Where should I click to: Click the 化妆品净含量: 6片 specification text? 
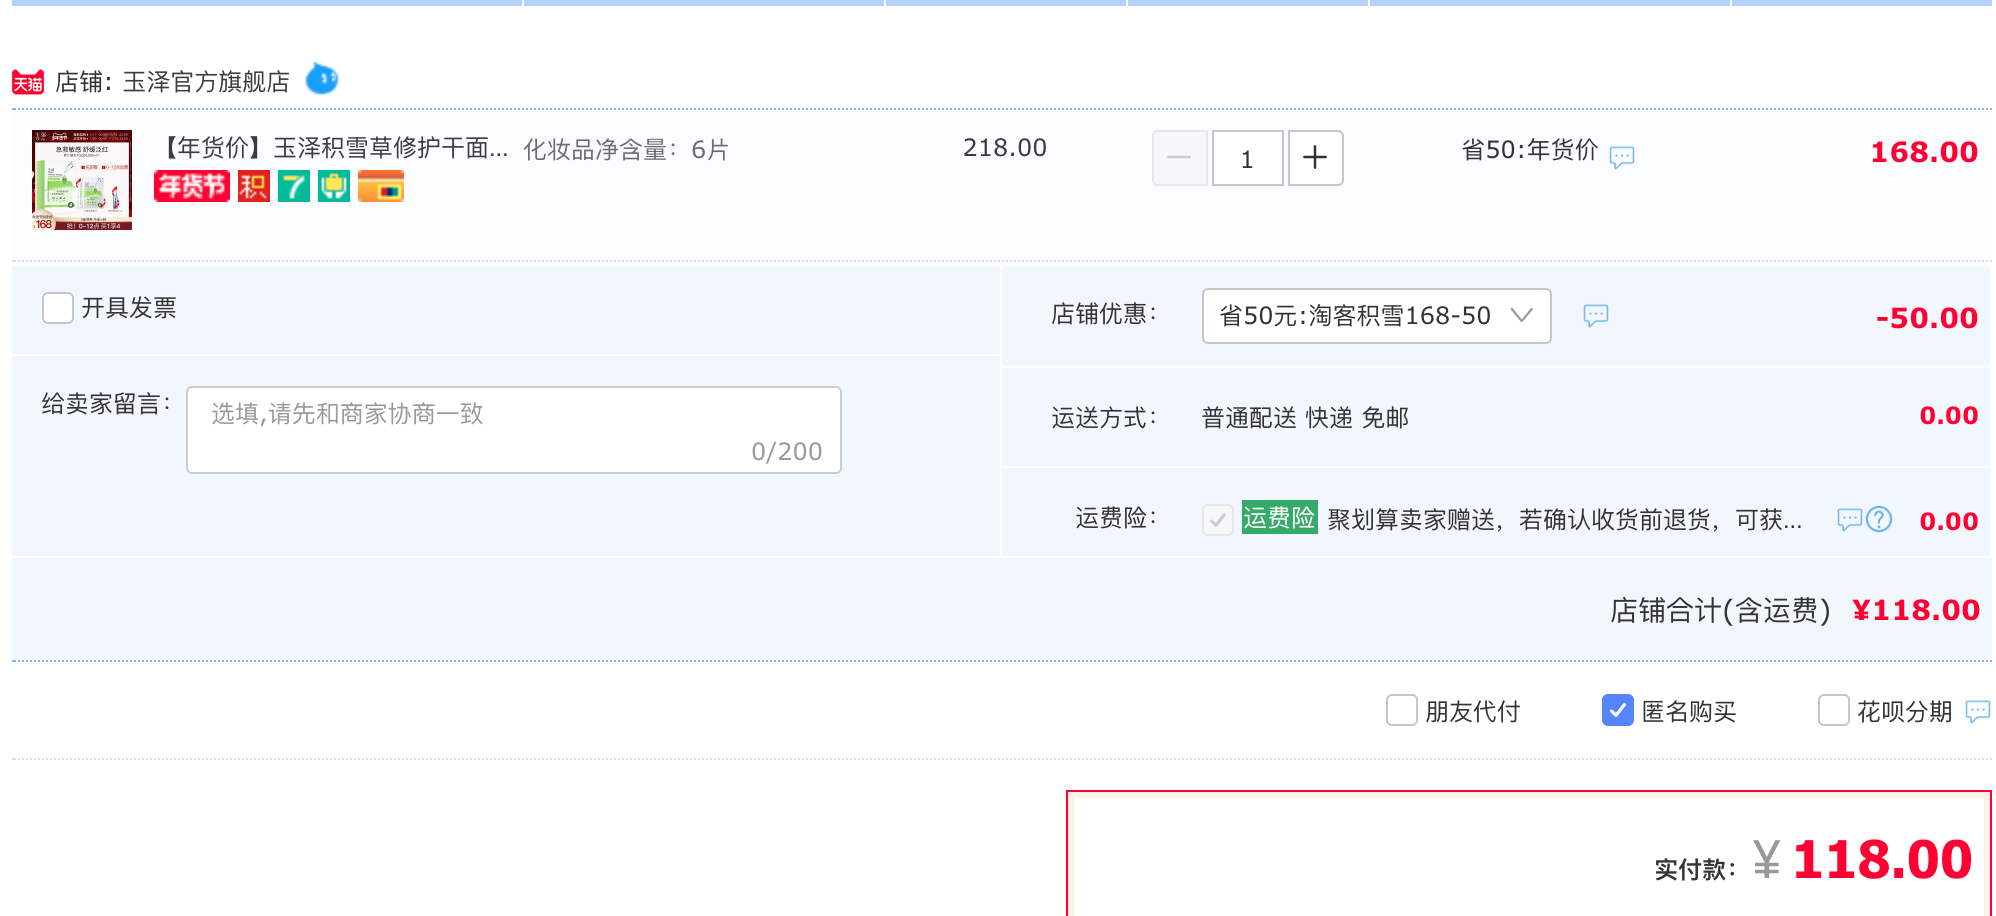626,150
